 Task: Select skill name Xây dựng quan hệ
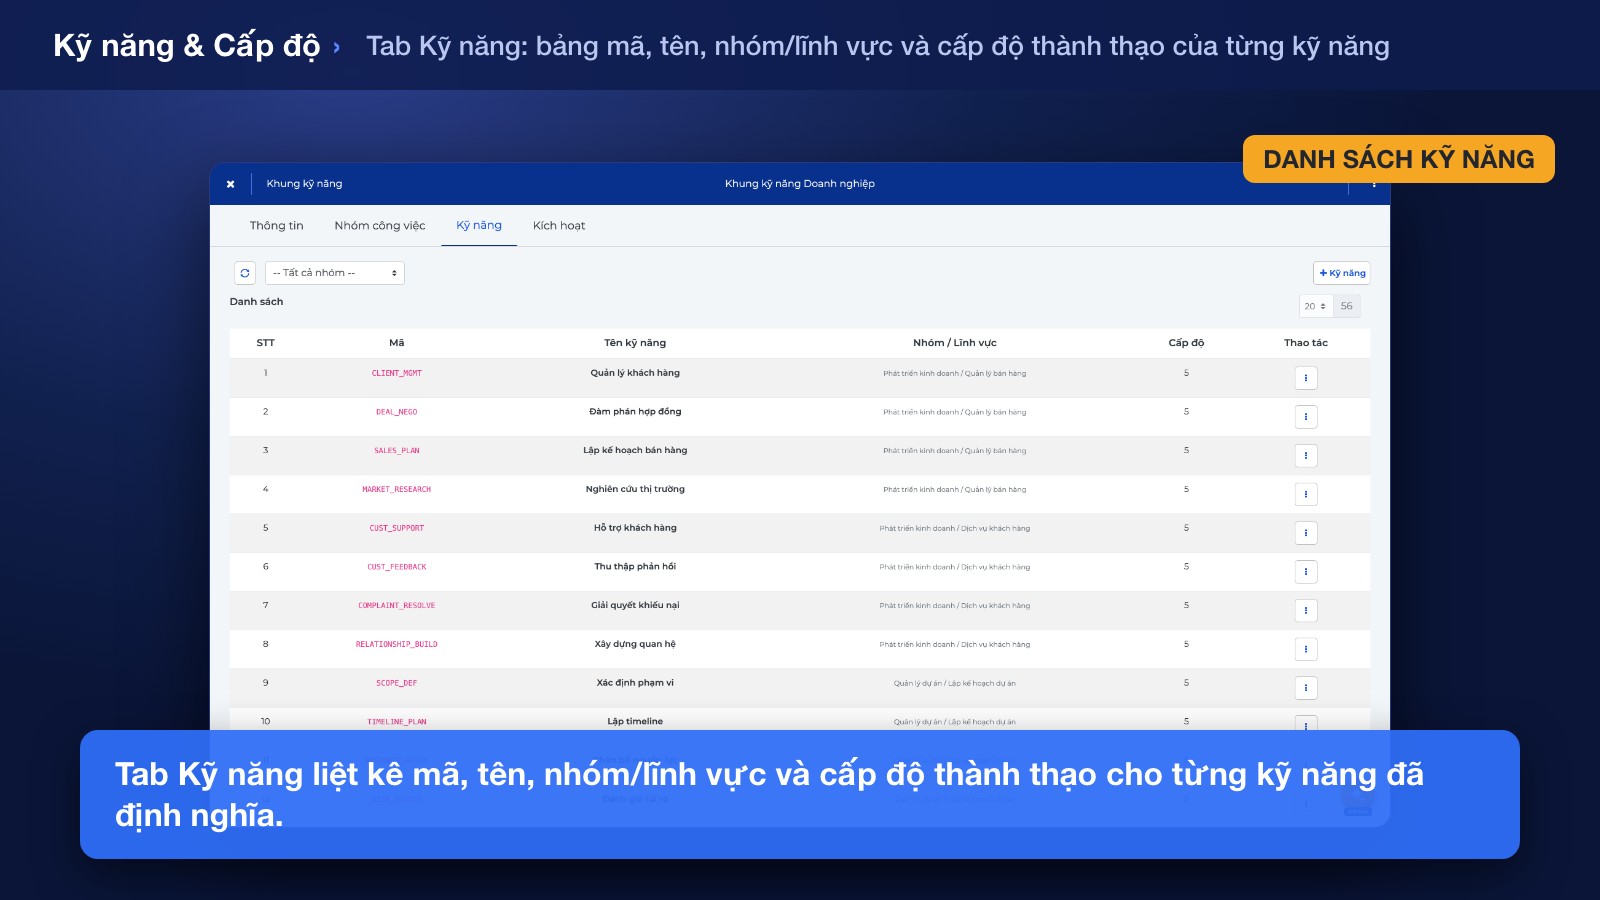click(x=635, y=644)
